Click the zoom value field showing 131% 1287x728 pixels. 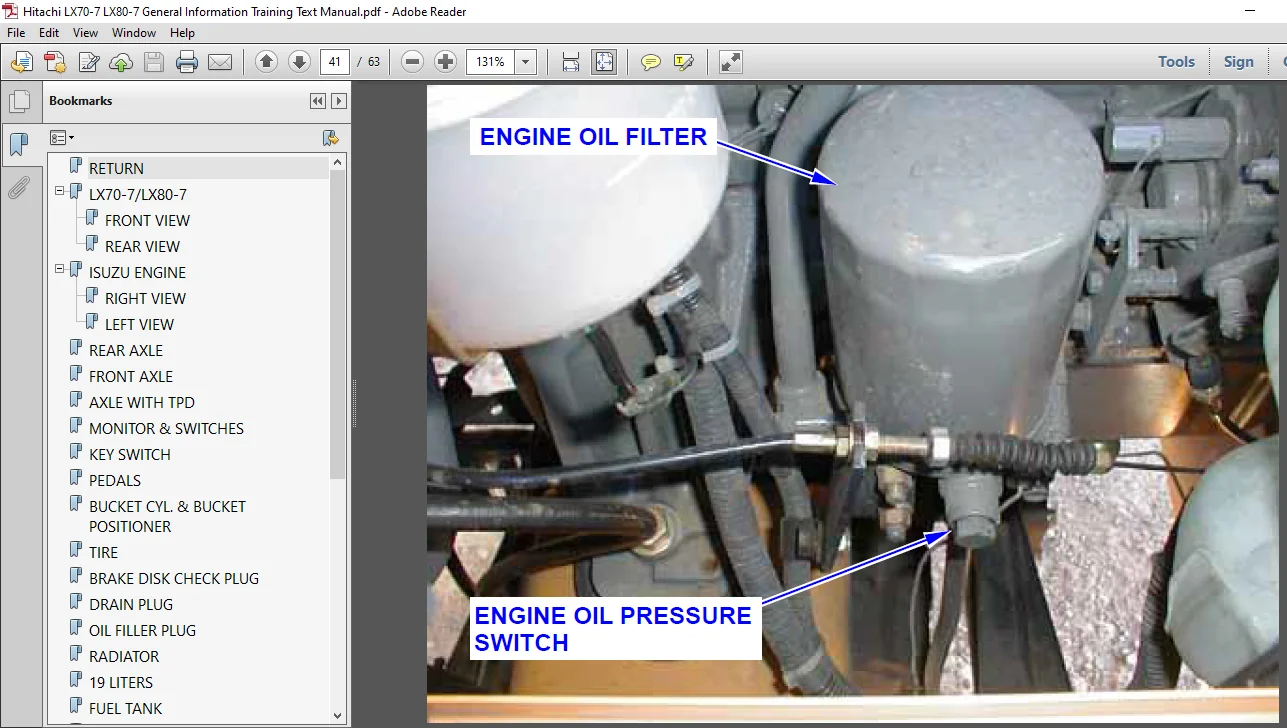tap(491, 62)
